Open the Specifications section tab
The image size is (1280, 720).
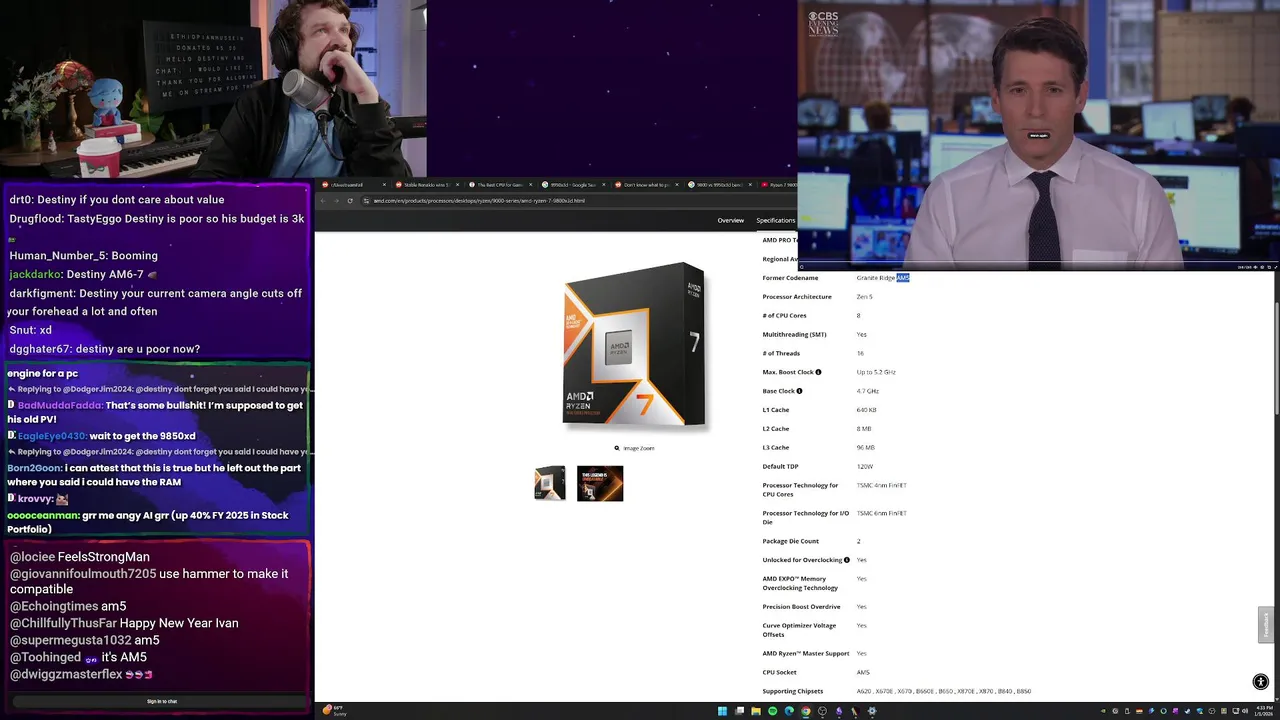coord(775,220)
